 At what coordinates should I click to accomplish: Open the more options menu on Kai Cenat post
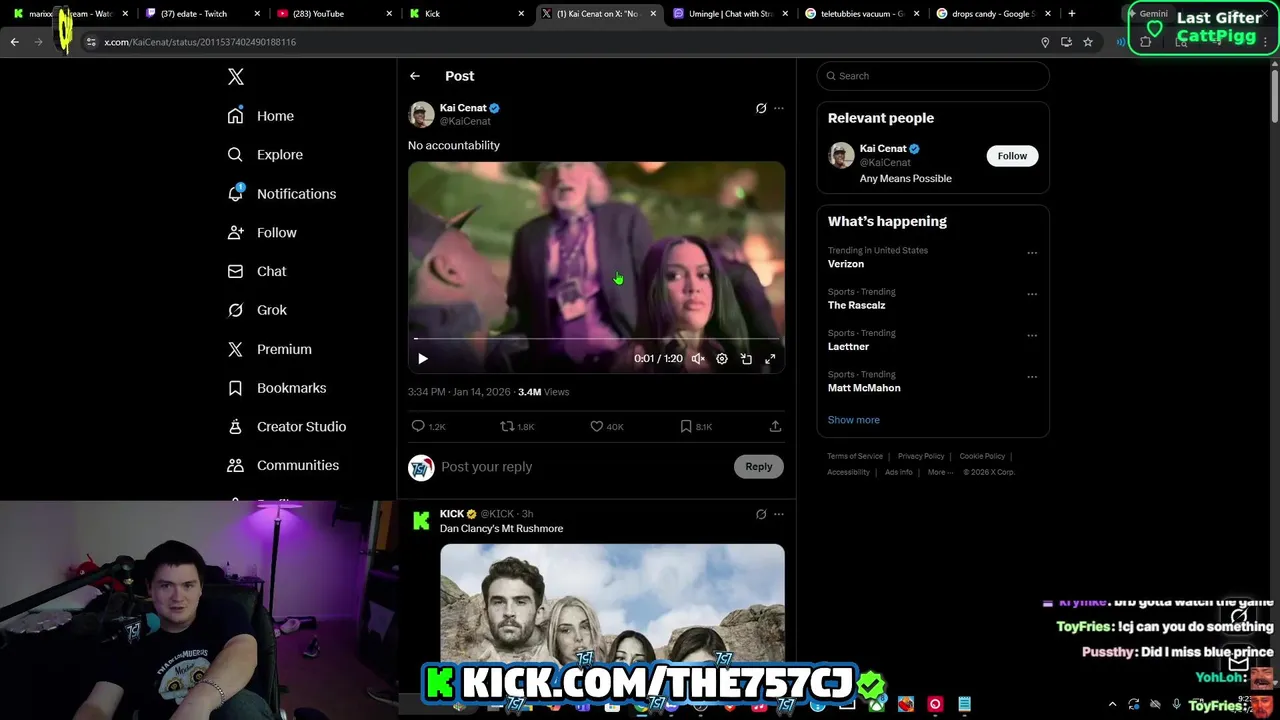tap(779, 108)
